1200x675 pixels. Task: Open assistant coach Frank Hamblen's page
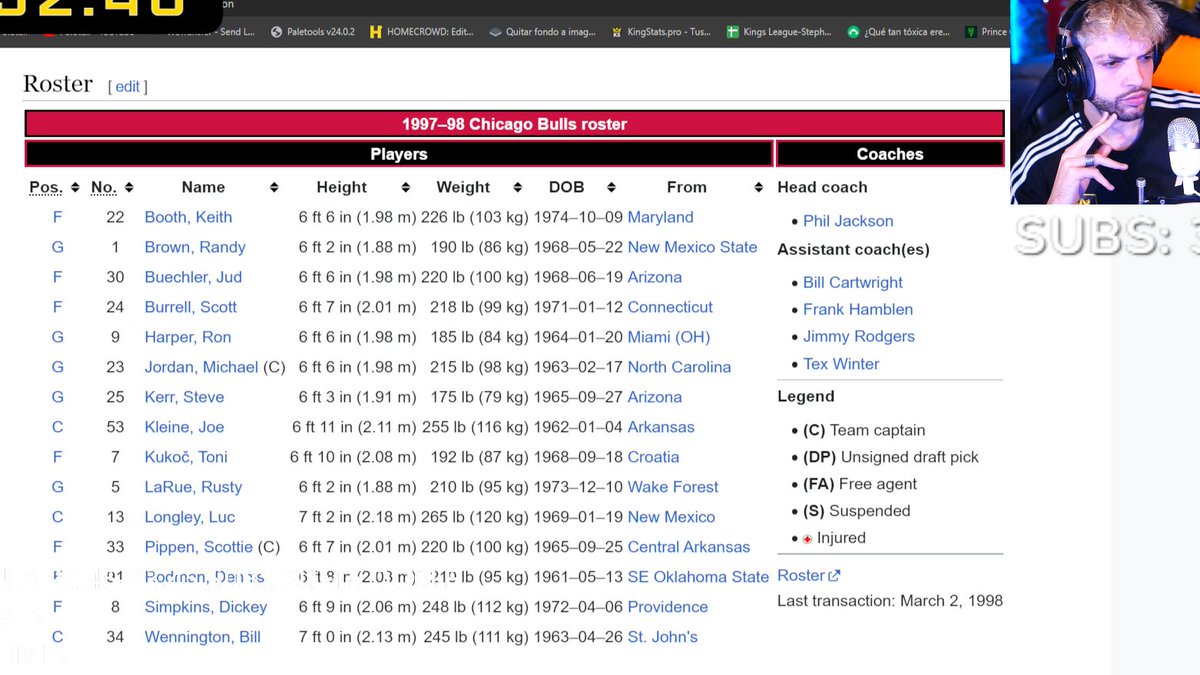coord(858,310)
